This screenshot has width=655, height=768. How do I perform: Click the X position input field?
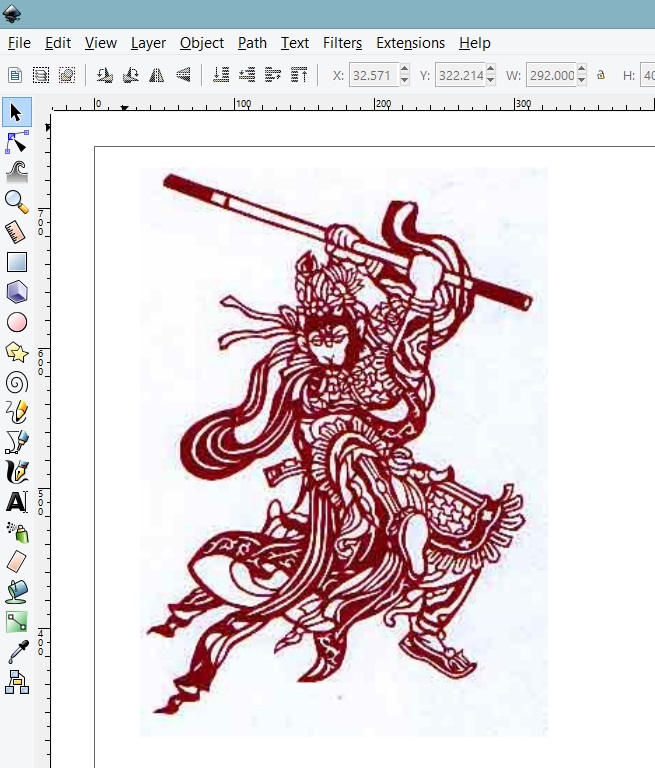pyautogui.click(x=375, y=75)
